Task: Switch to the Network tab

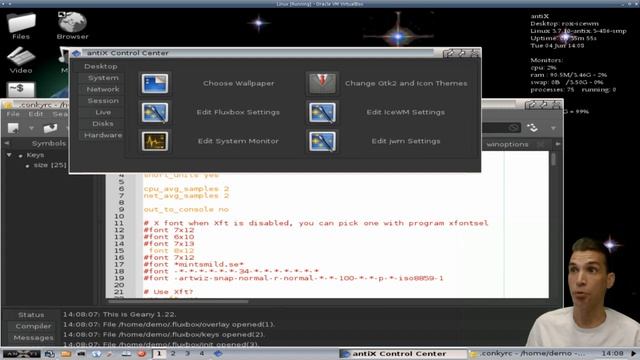Action: [103, 89]
